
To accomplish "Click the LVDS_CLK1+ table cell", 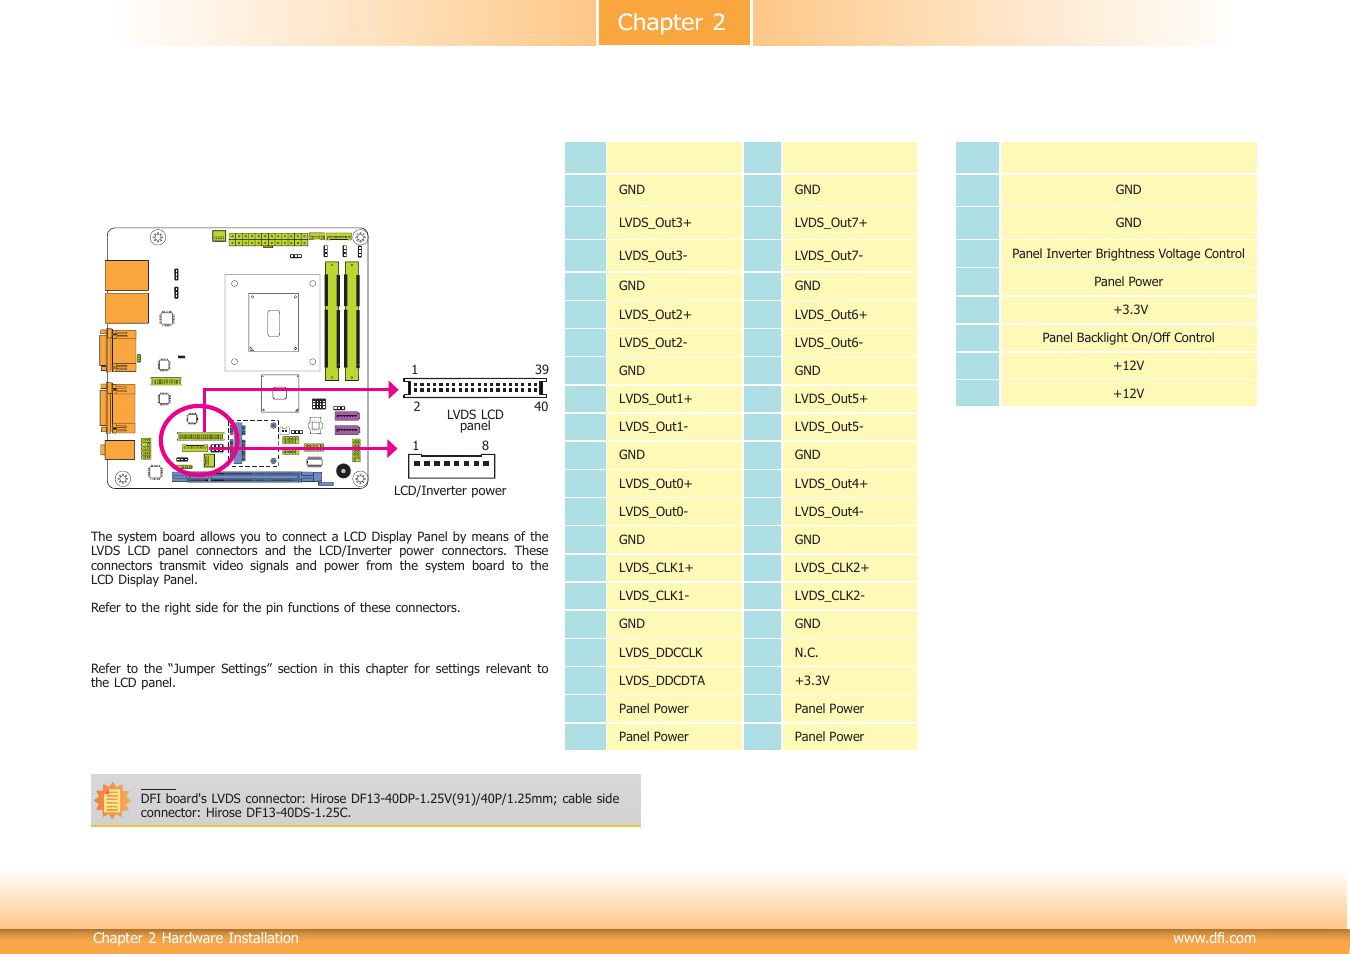I will 674,568.
